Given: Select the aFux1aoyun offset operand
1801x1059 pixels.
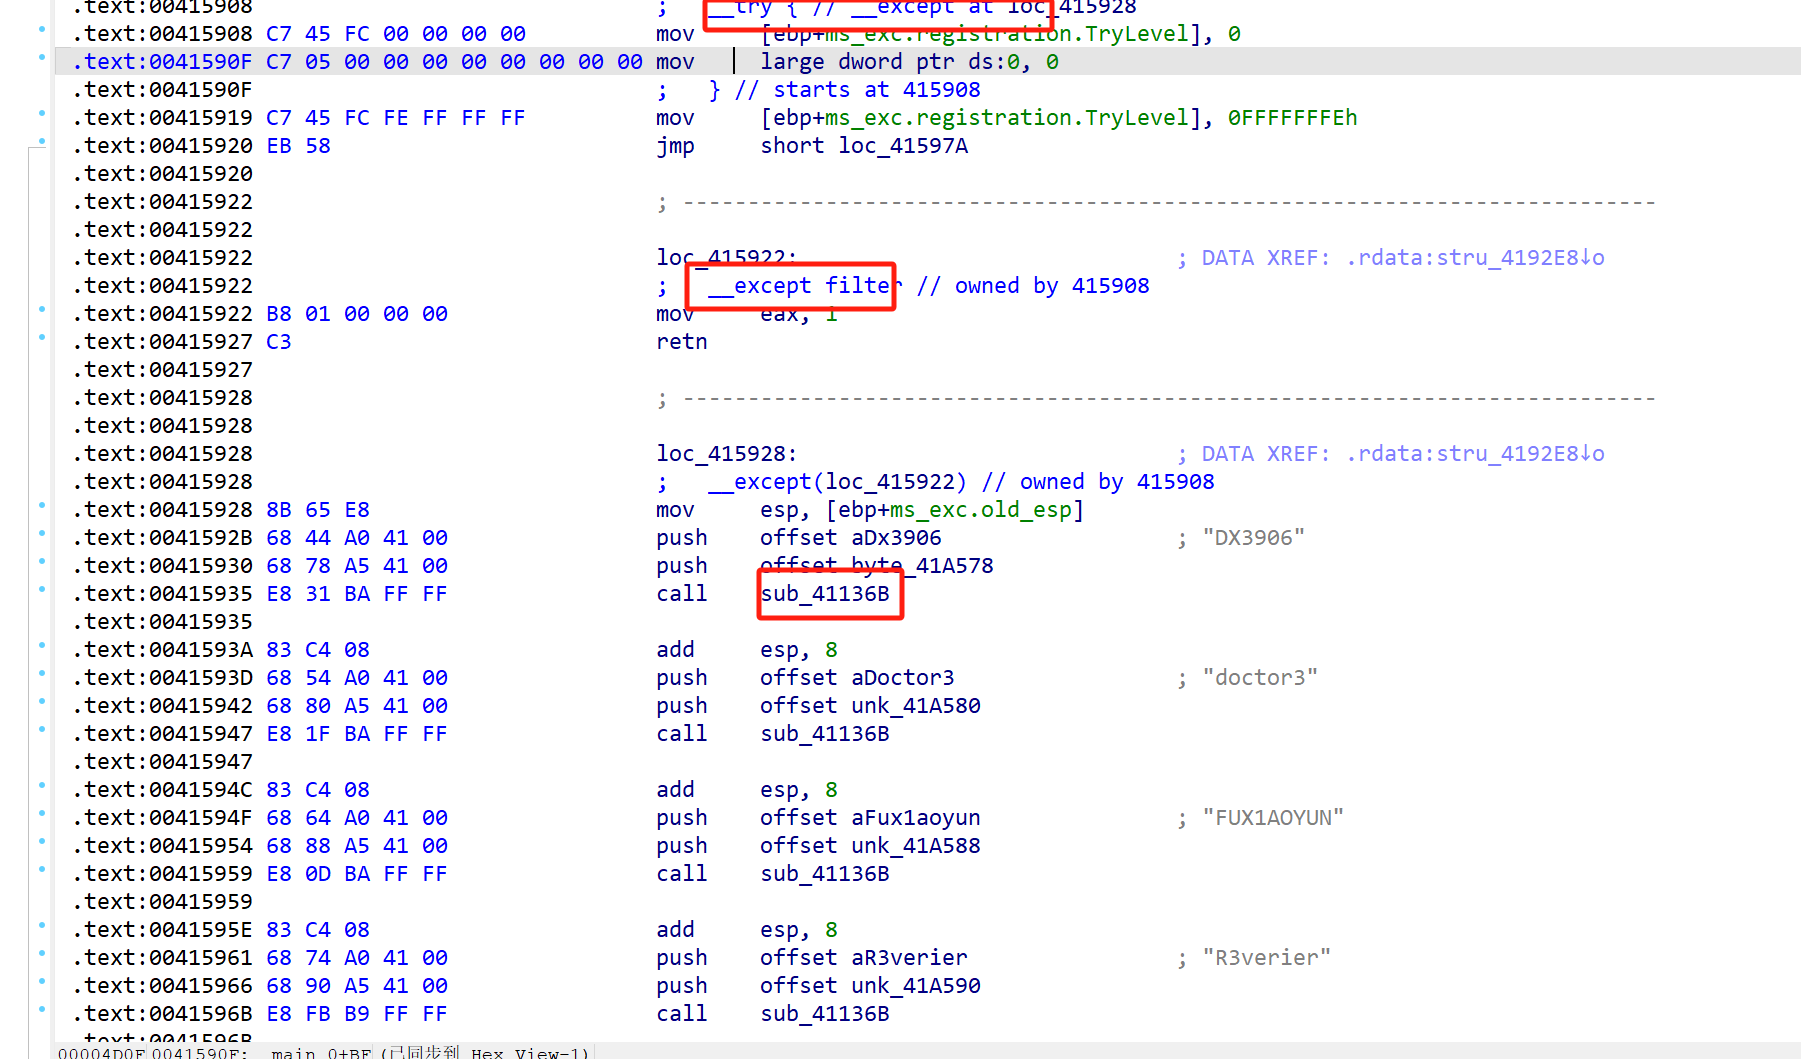Looking at the screenshot, I should [x=915, y=818].
